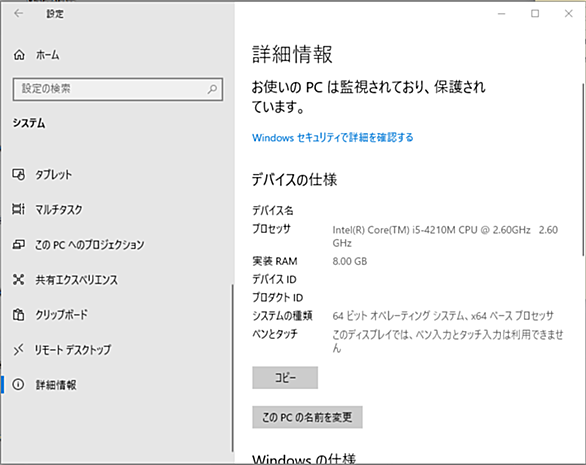Focus the 設定の検索 search field
The width and height of the screenshot is (586, 465).
point(118,89)
